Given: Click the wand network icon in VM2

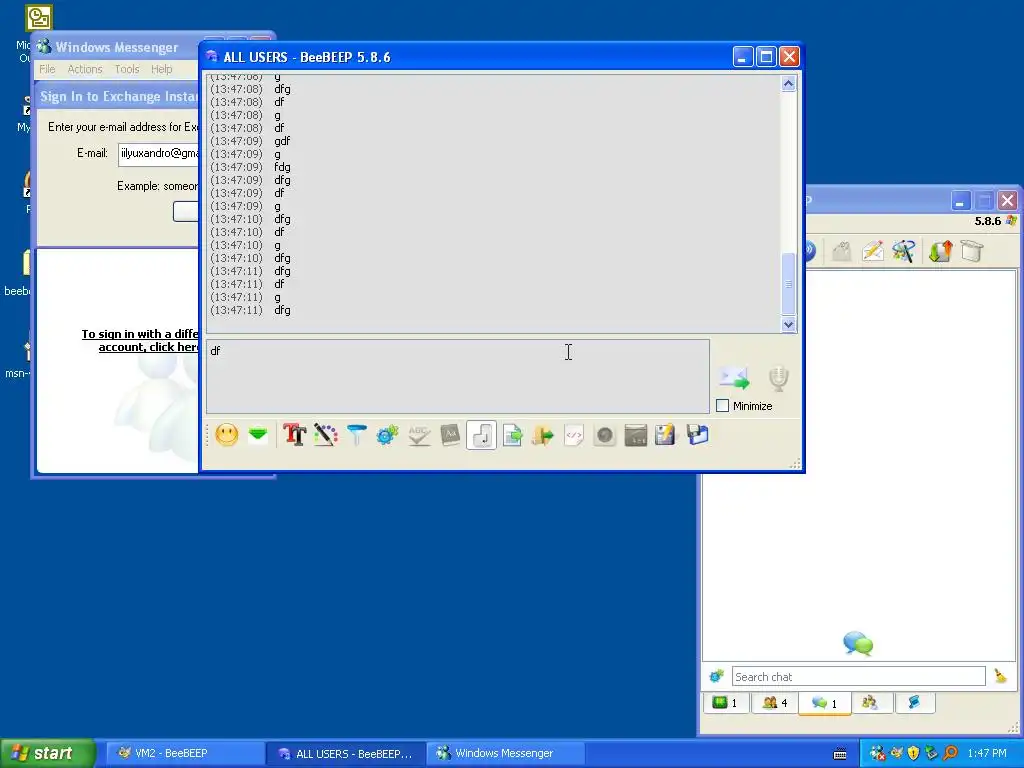Looking at the screenshot, I should pyautogui.click(x=904, y=251).
